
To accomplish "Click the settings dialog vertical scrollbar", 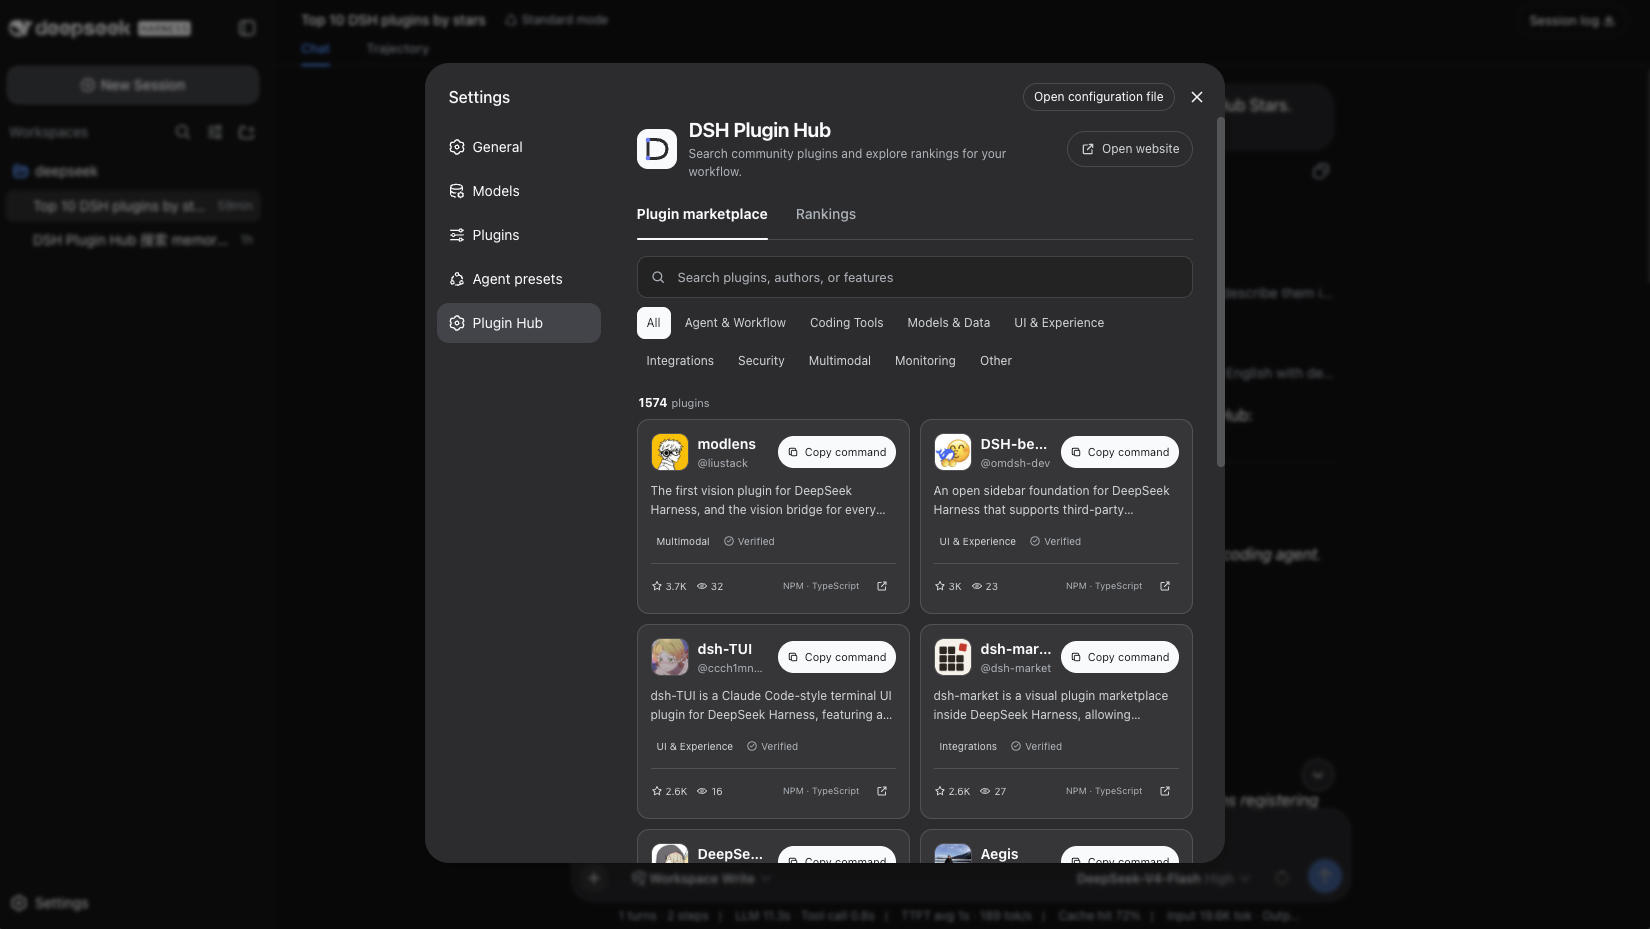I will point(1220,292).
